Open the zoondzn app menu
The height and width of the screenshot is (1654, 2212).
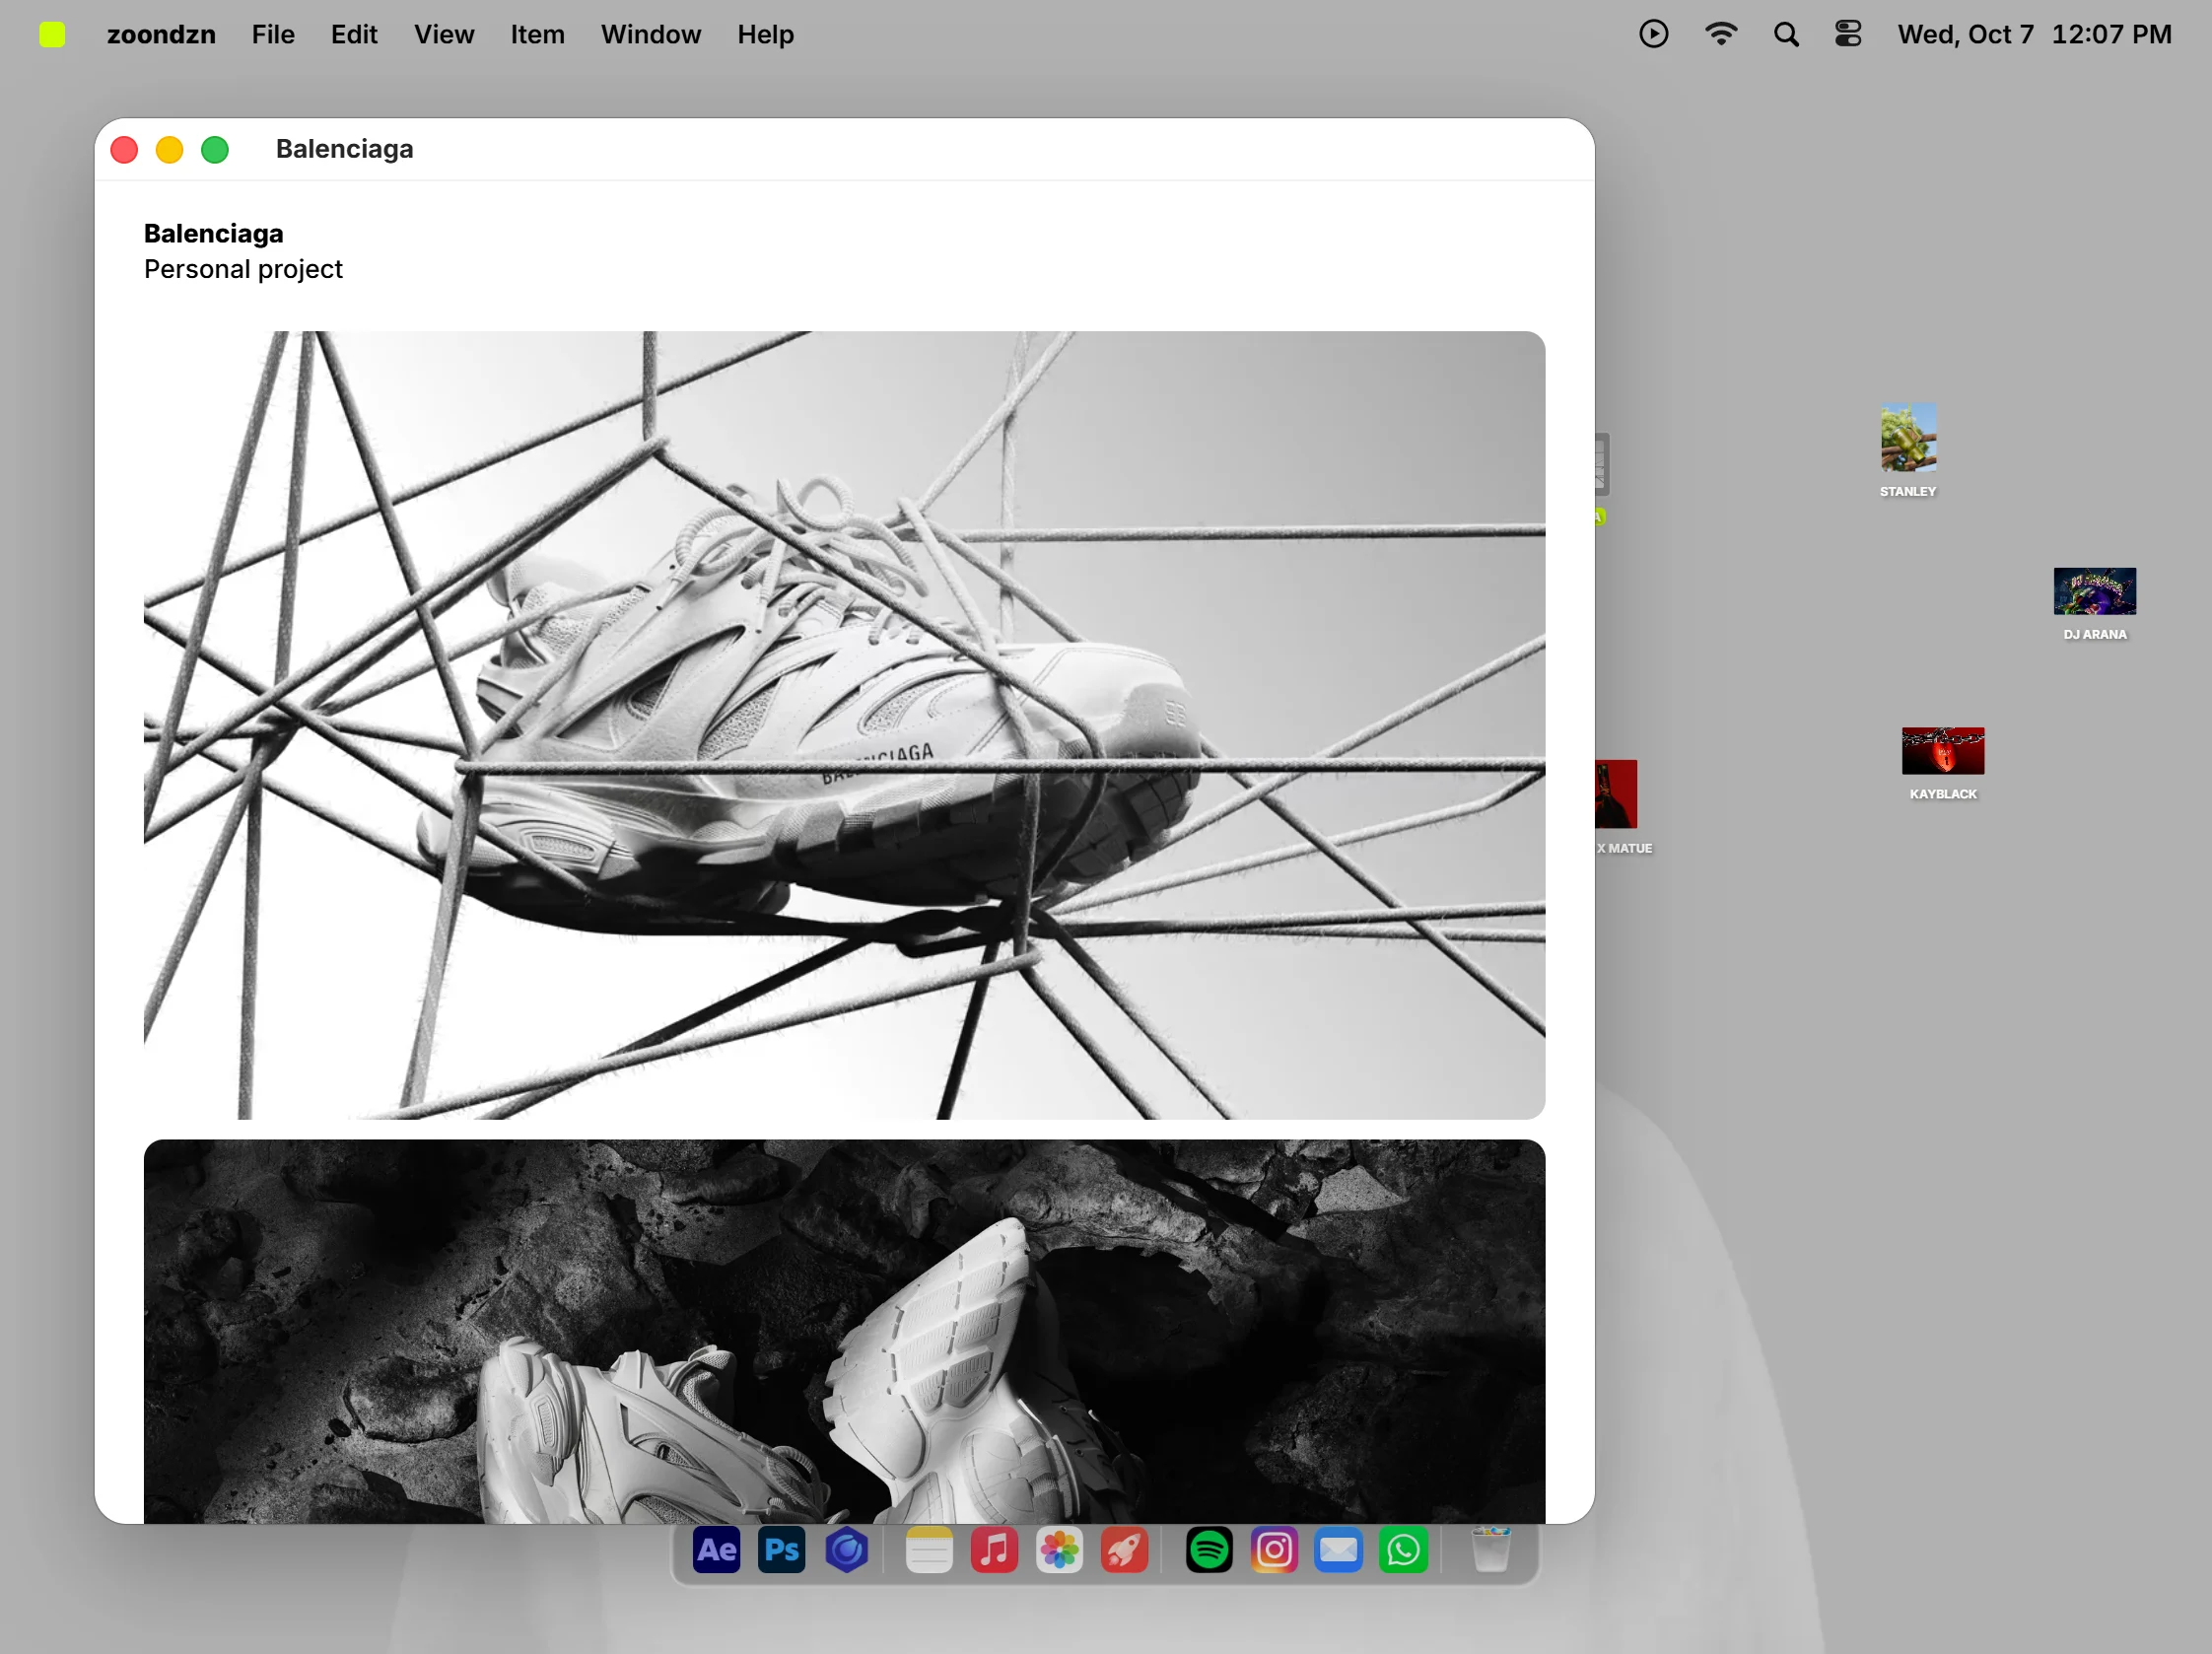pyautogui.click(x=161, y=34)
